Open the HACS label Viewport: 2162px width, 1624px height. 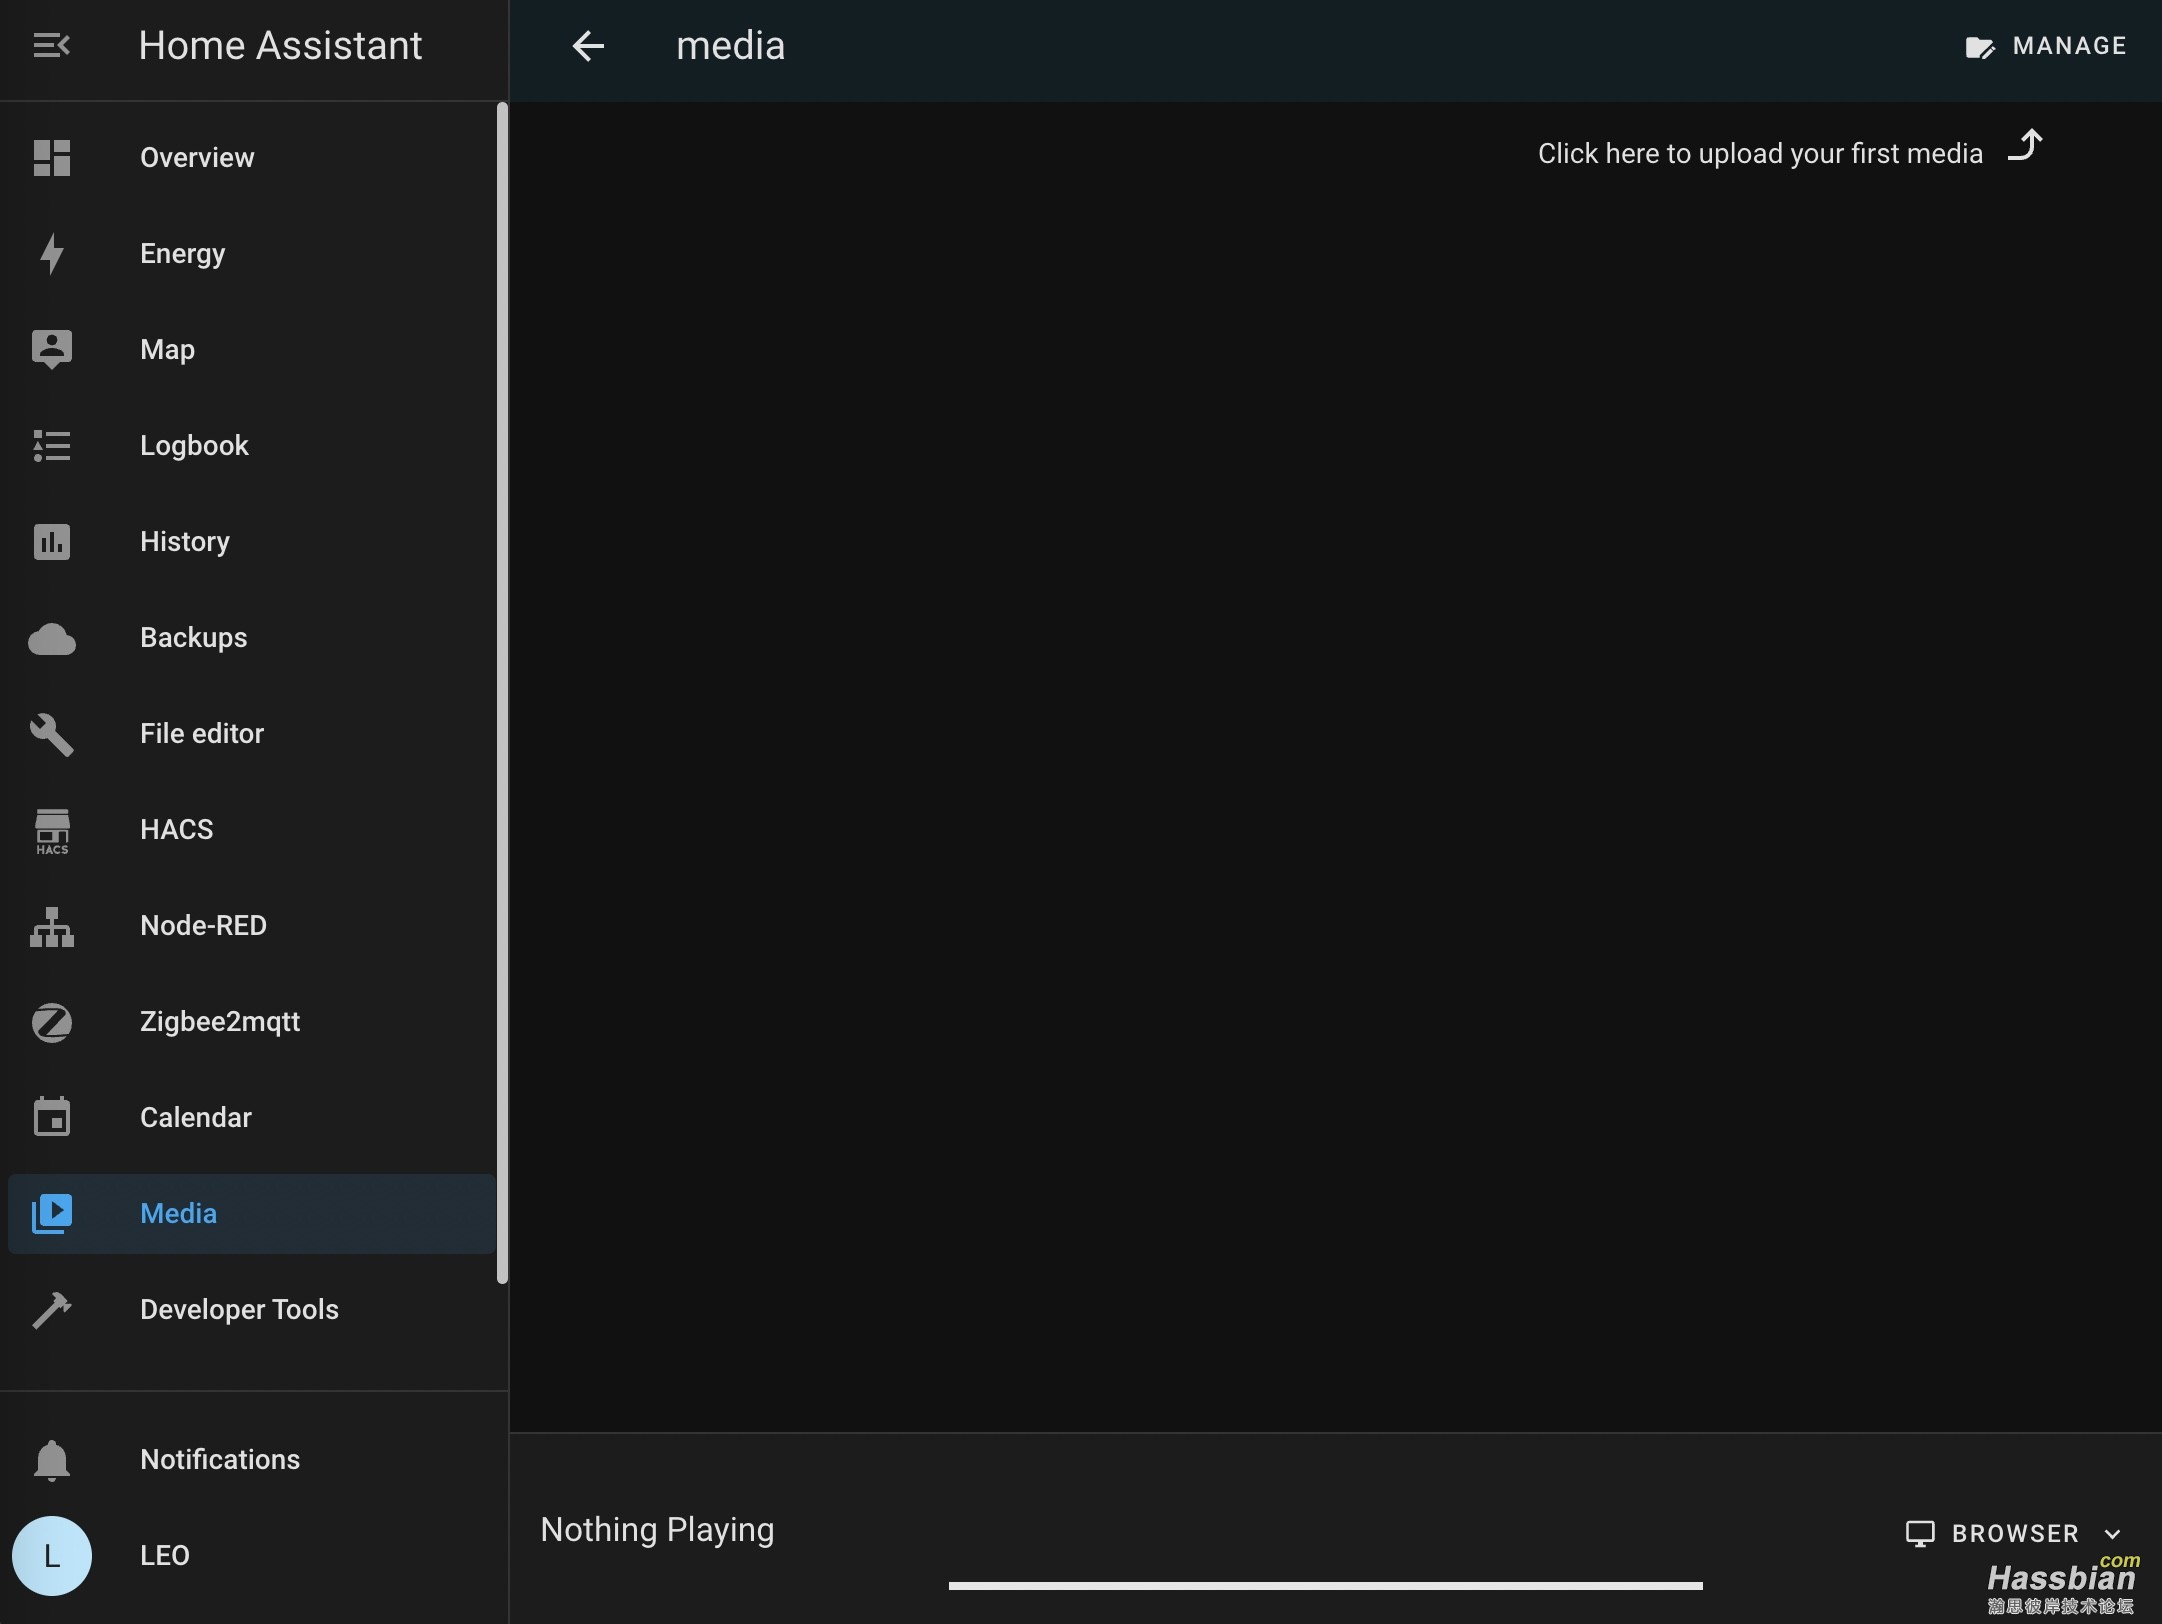tap(177, 830)
